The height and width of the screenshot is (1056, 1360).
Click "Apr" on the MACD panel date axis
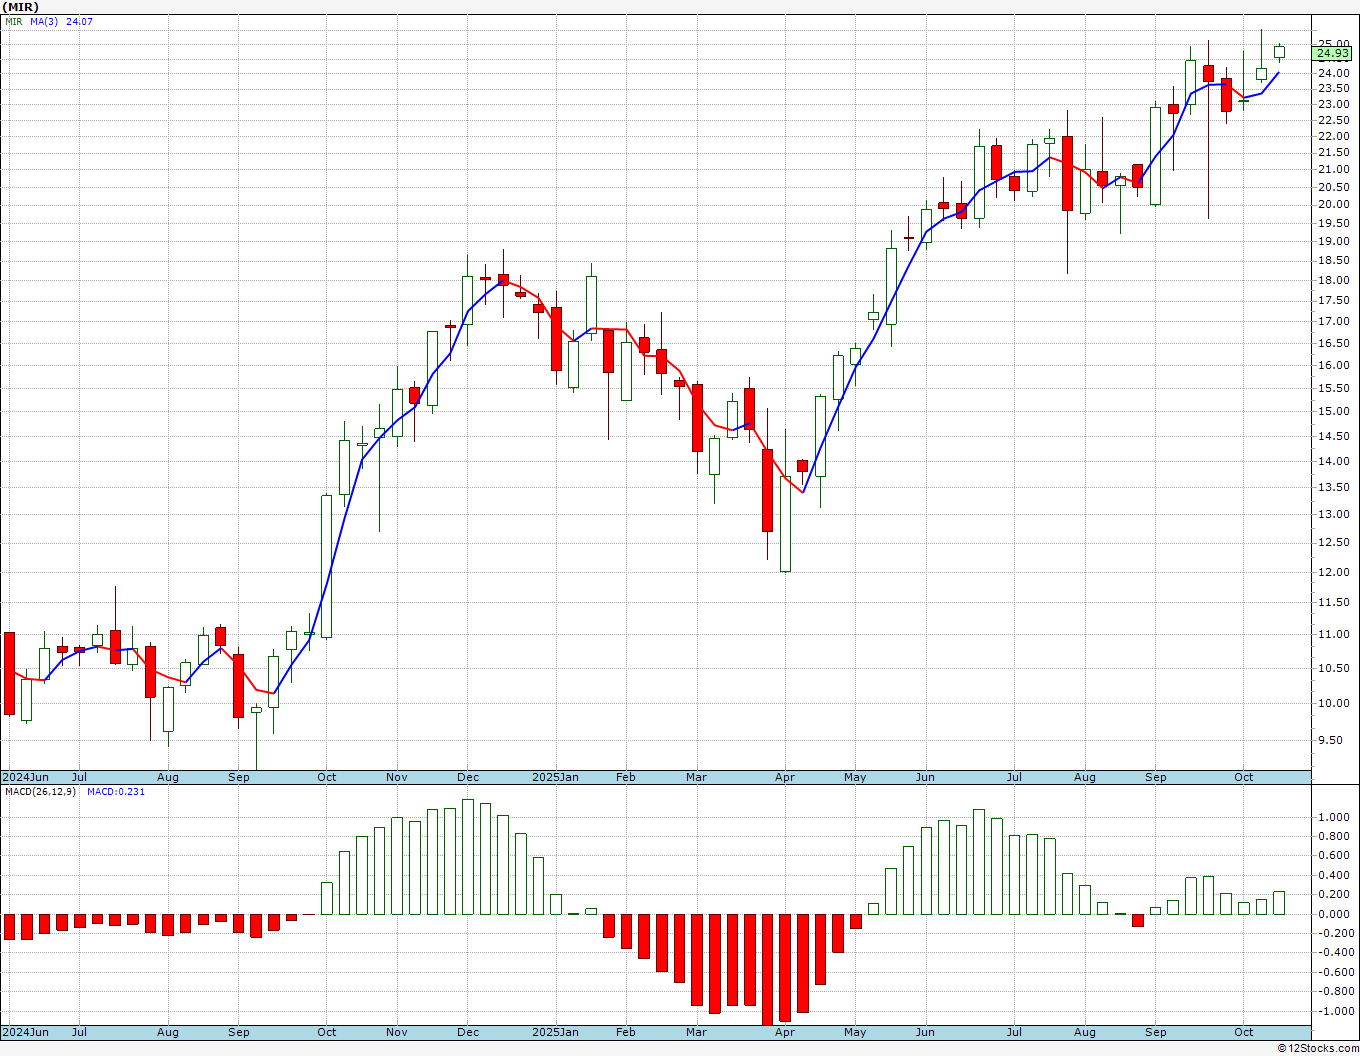click(785, 1032)
